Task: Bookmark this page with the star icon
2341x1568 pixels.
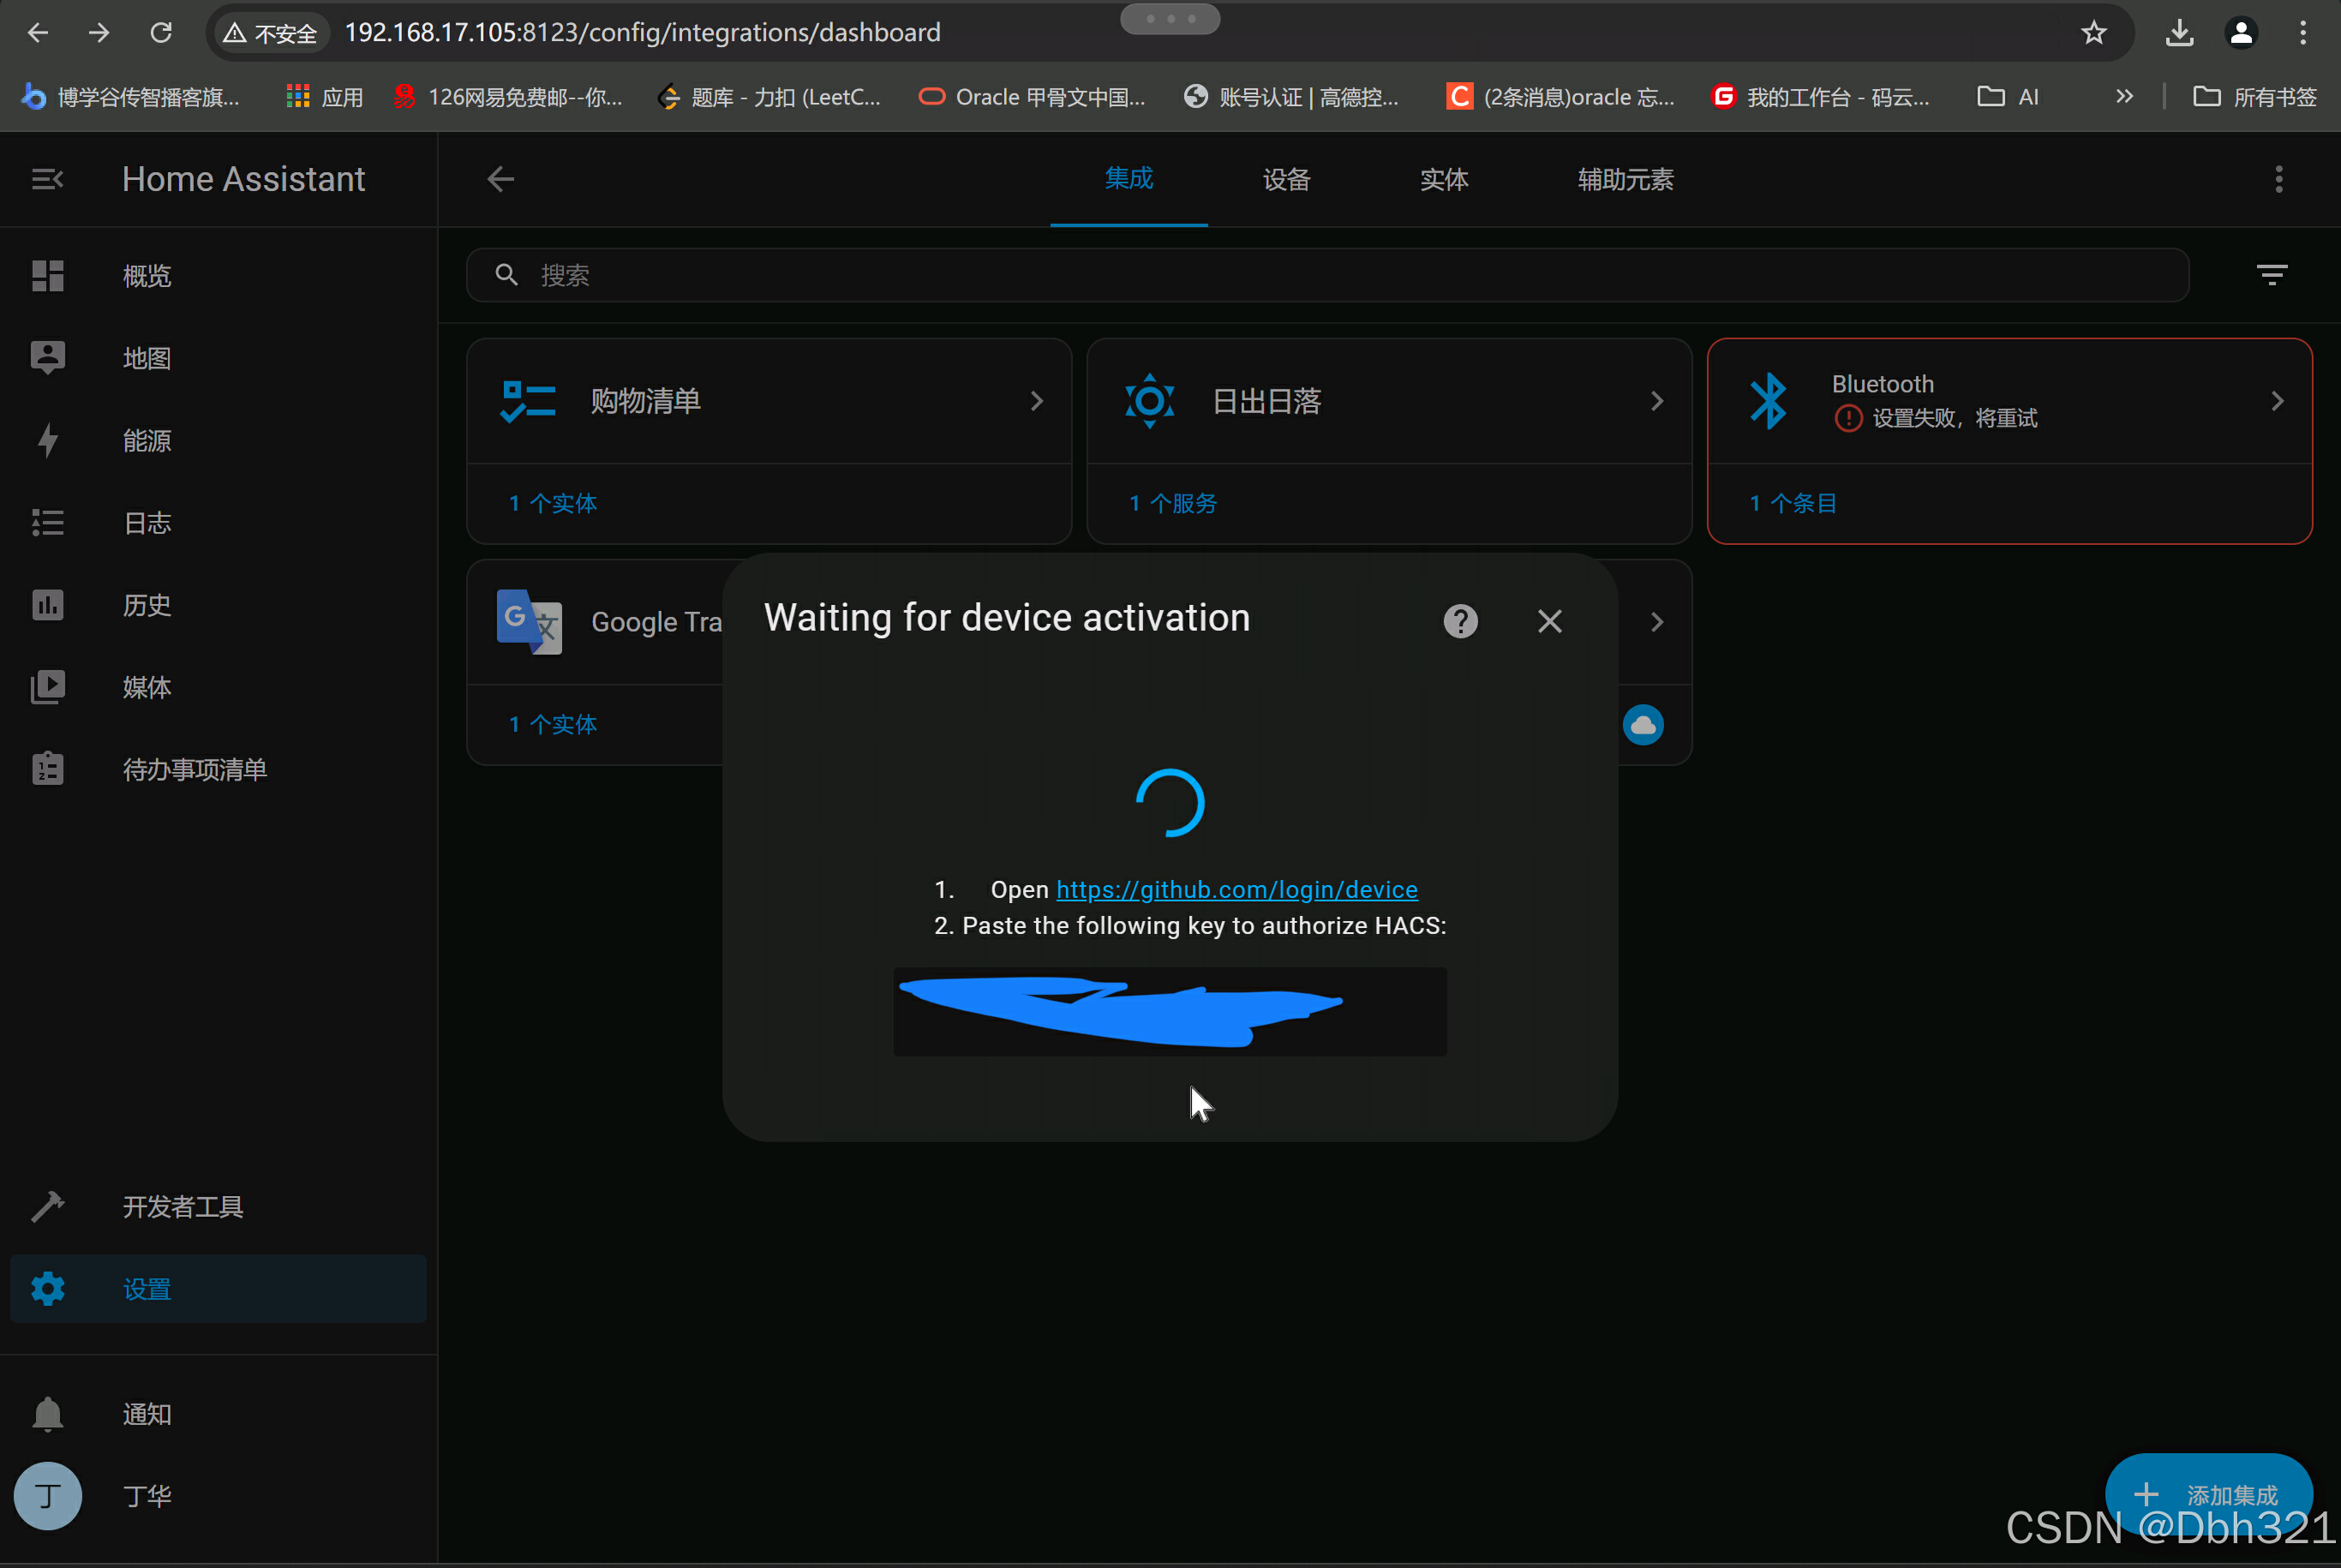Action: (2093, 33)
